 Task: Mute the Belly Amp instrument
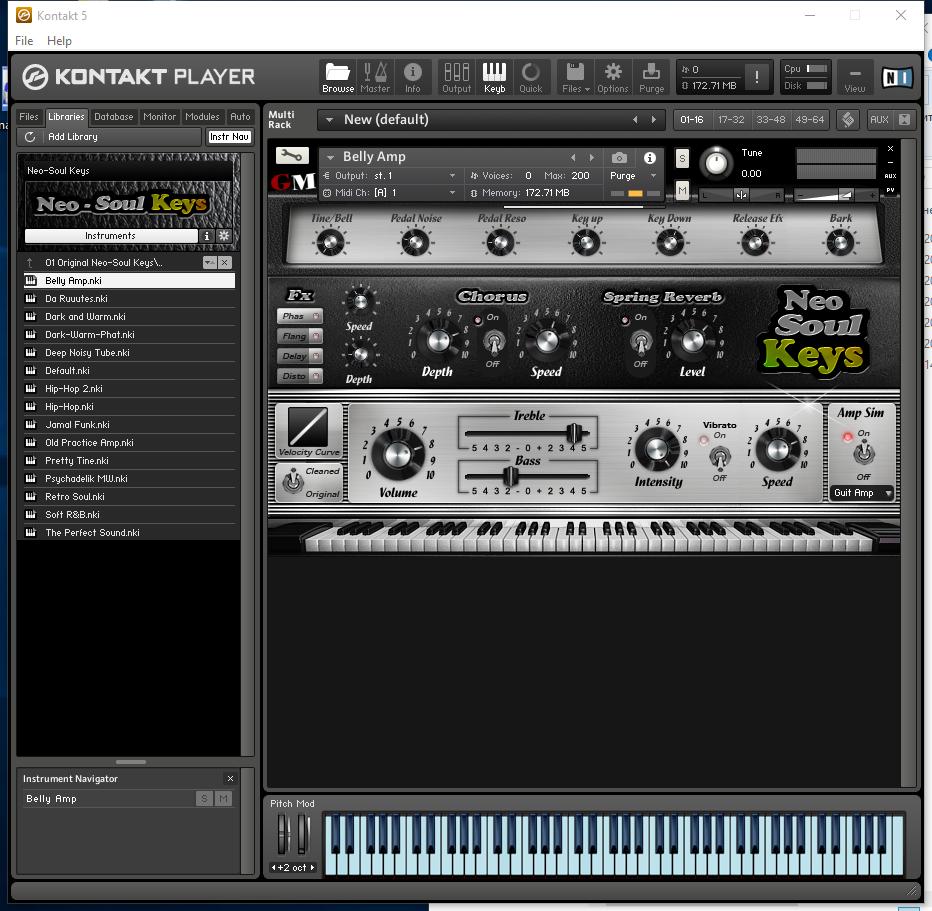click(x=682, y=190)
